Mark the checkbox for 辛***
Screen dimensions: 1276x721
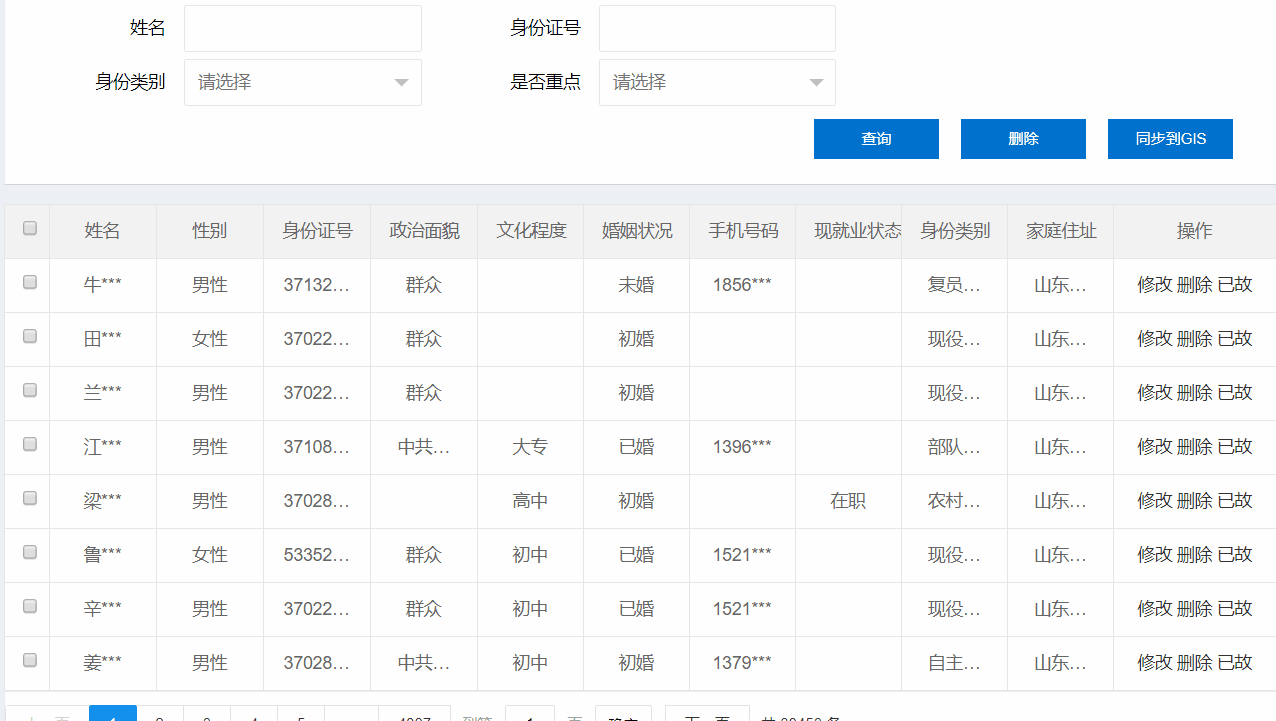point(30,607)
